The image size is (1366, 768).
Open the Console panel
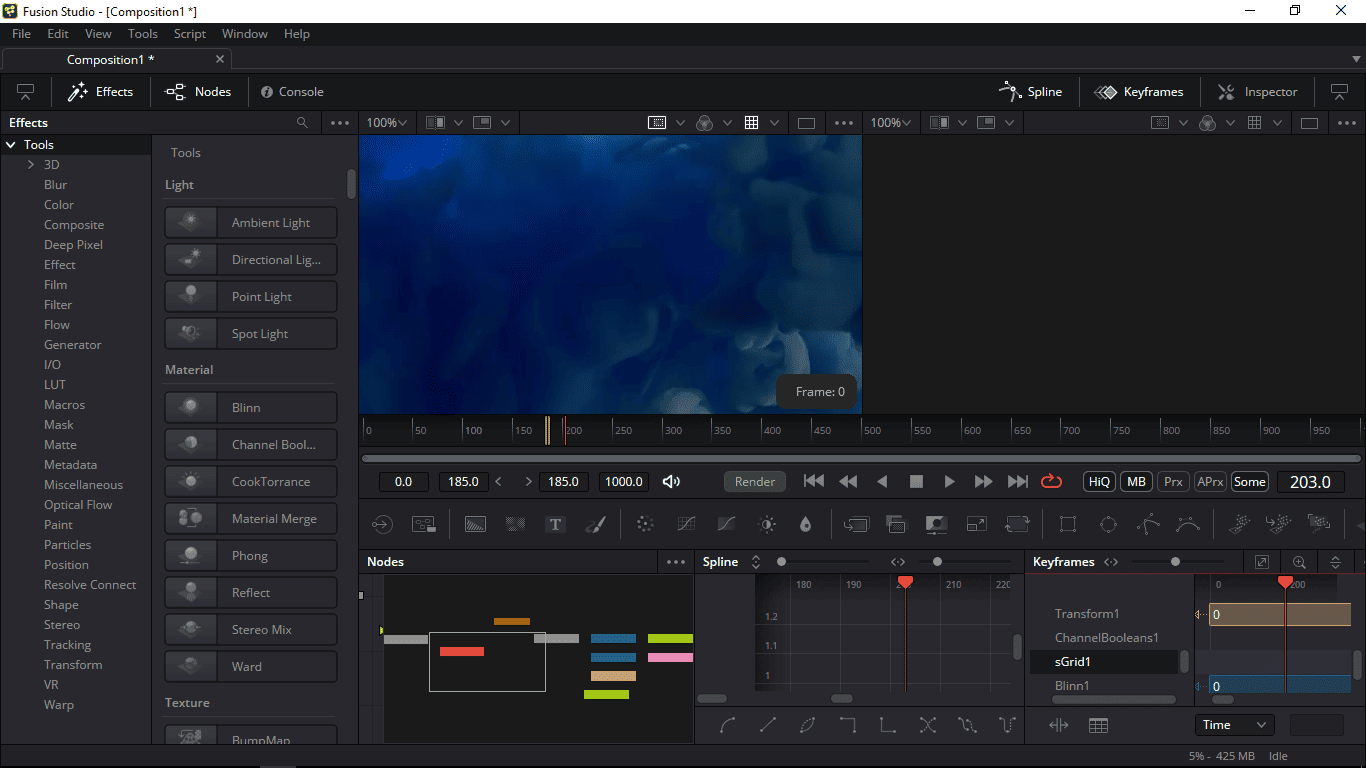tap(292, 92)
